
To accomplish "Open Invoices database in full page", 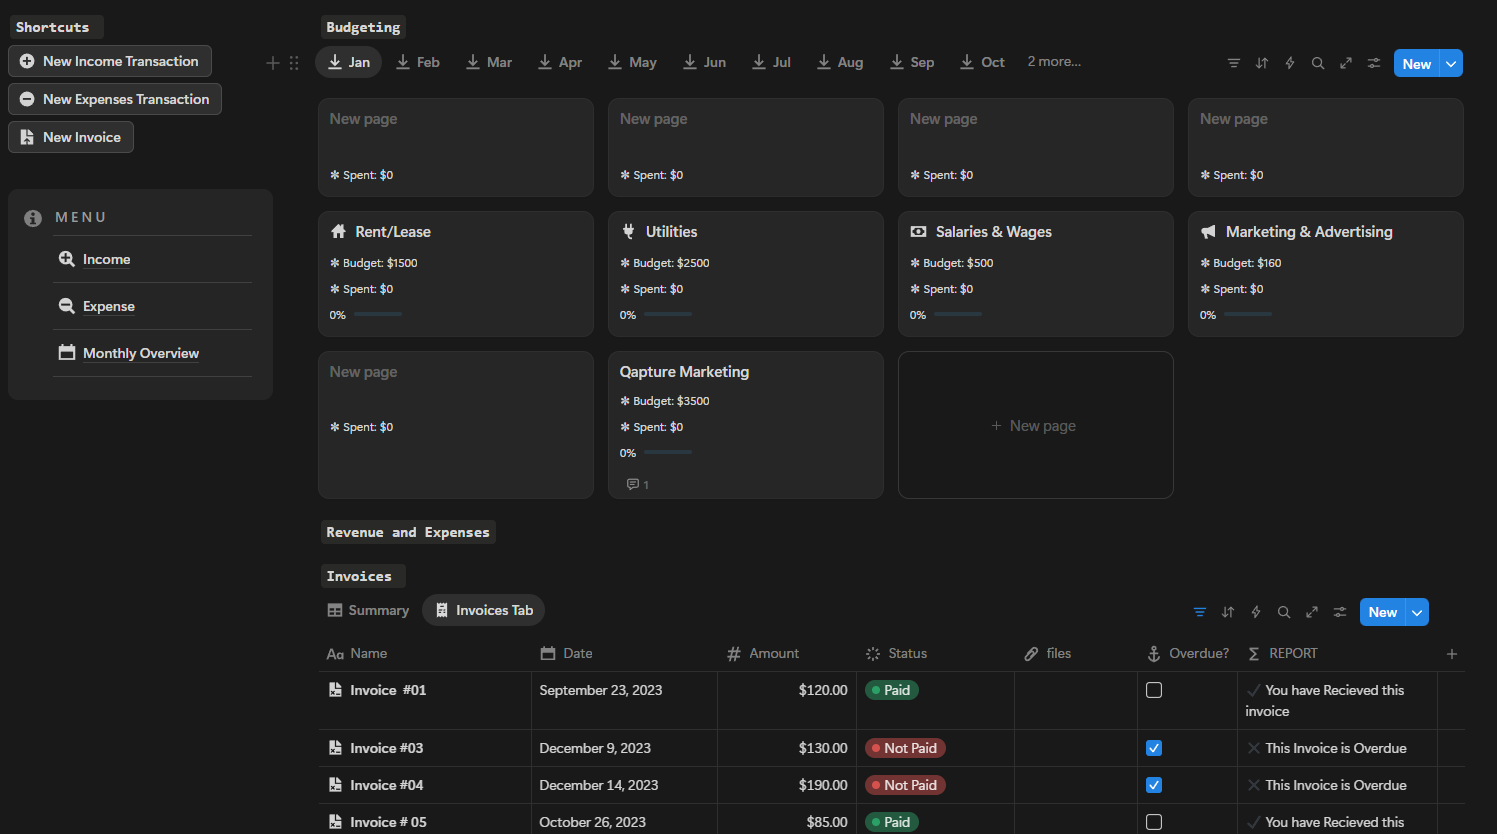I will (1312, 612).
